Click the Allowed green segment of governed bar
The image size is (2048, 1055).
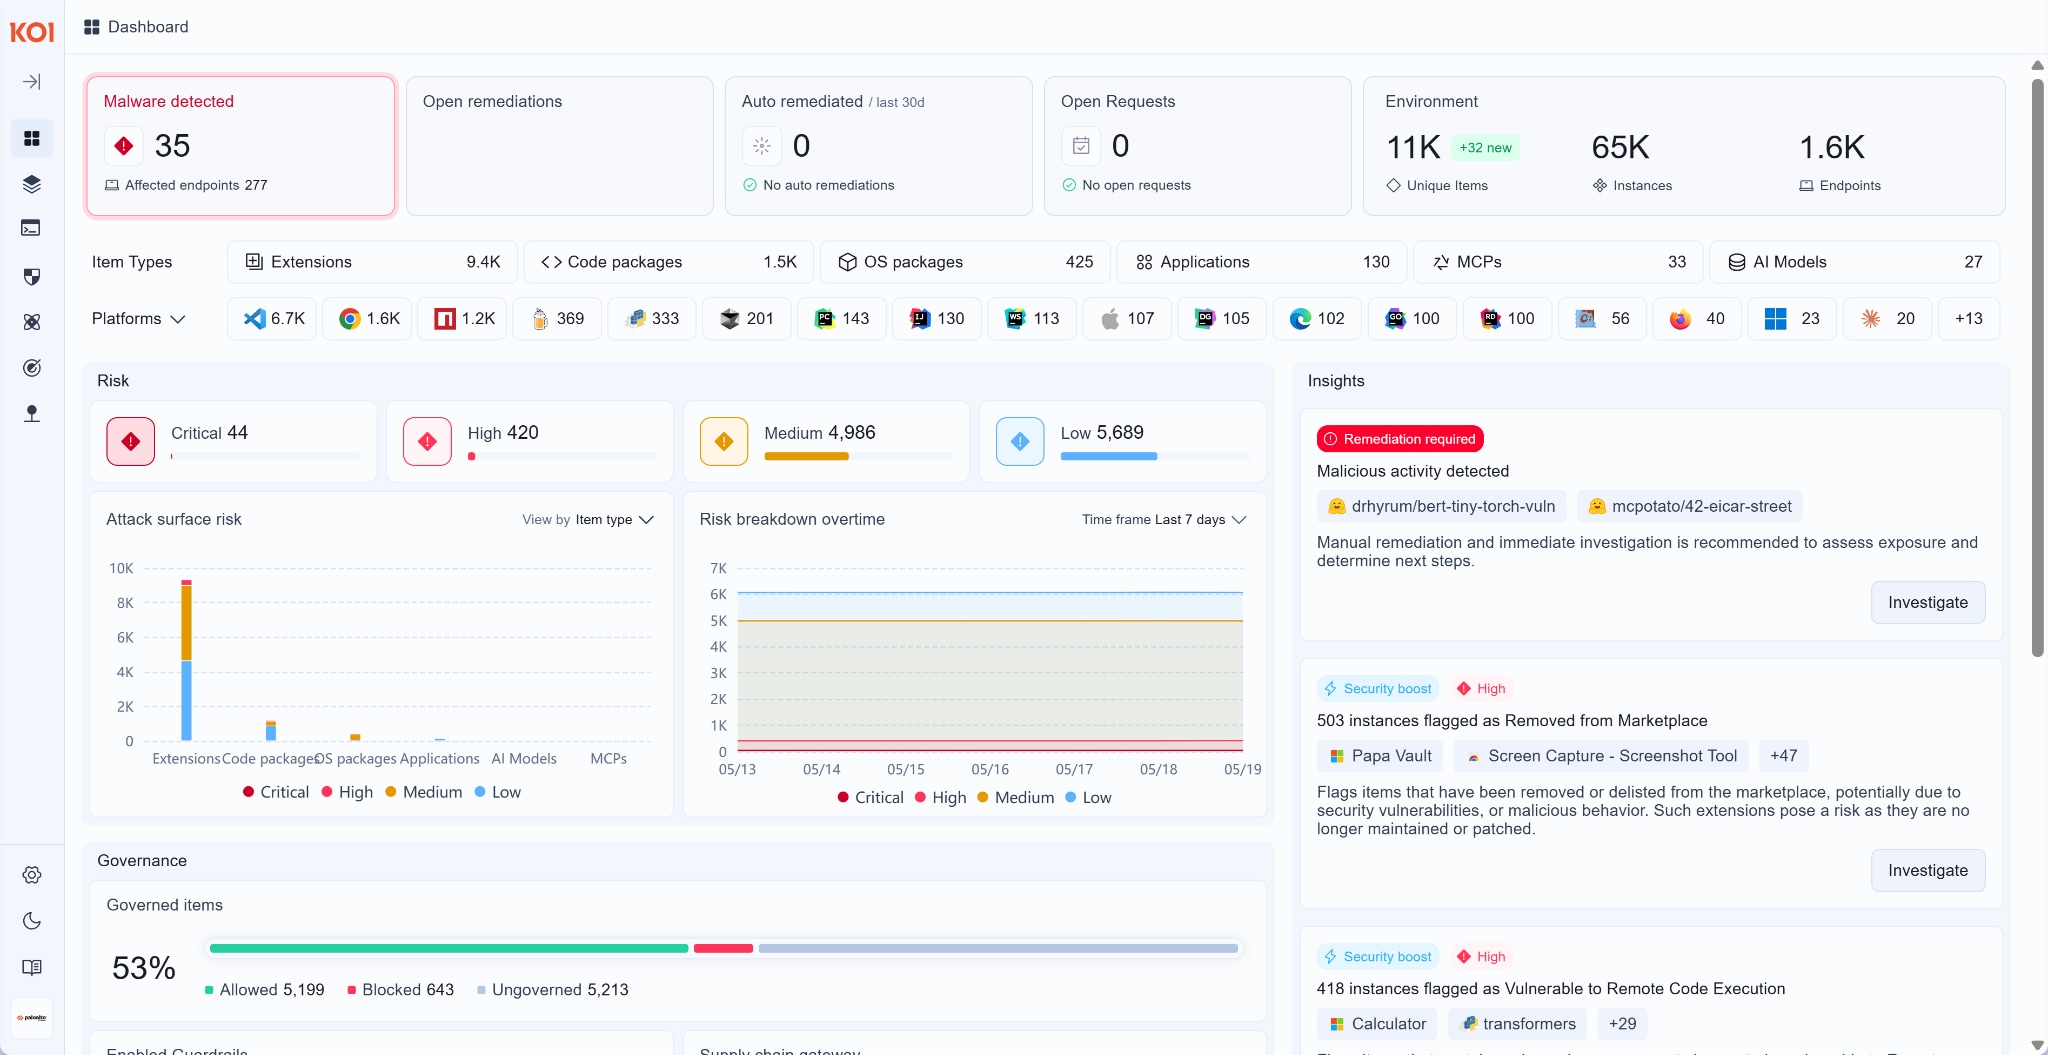(x=449, y=948)
